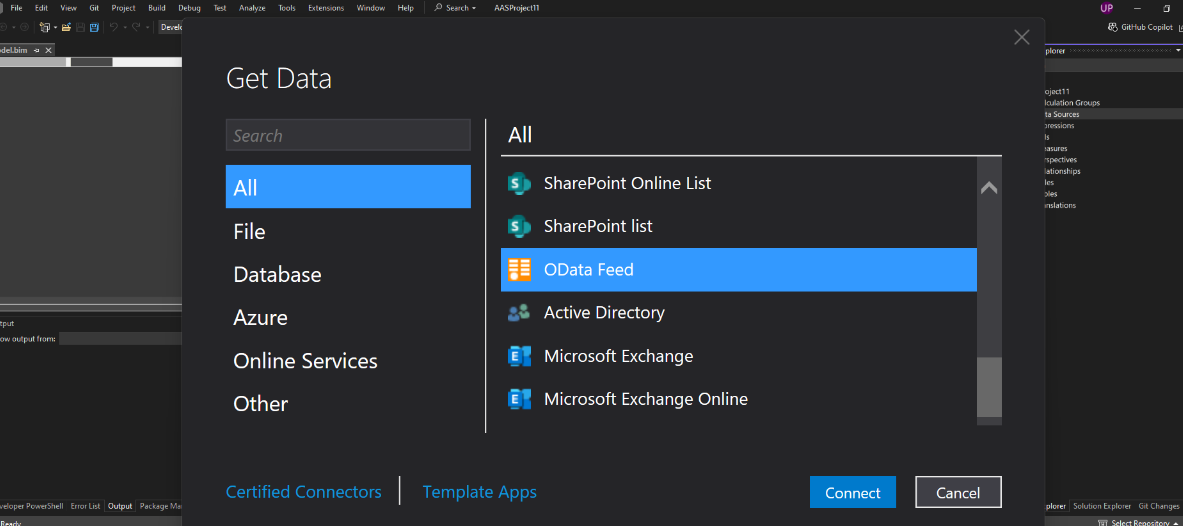Open the Extensions menu

[326, 8]
